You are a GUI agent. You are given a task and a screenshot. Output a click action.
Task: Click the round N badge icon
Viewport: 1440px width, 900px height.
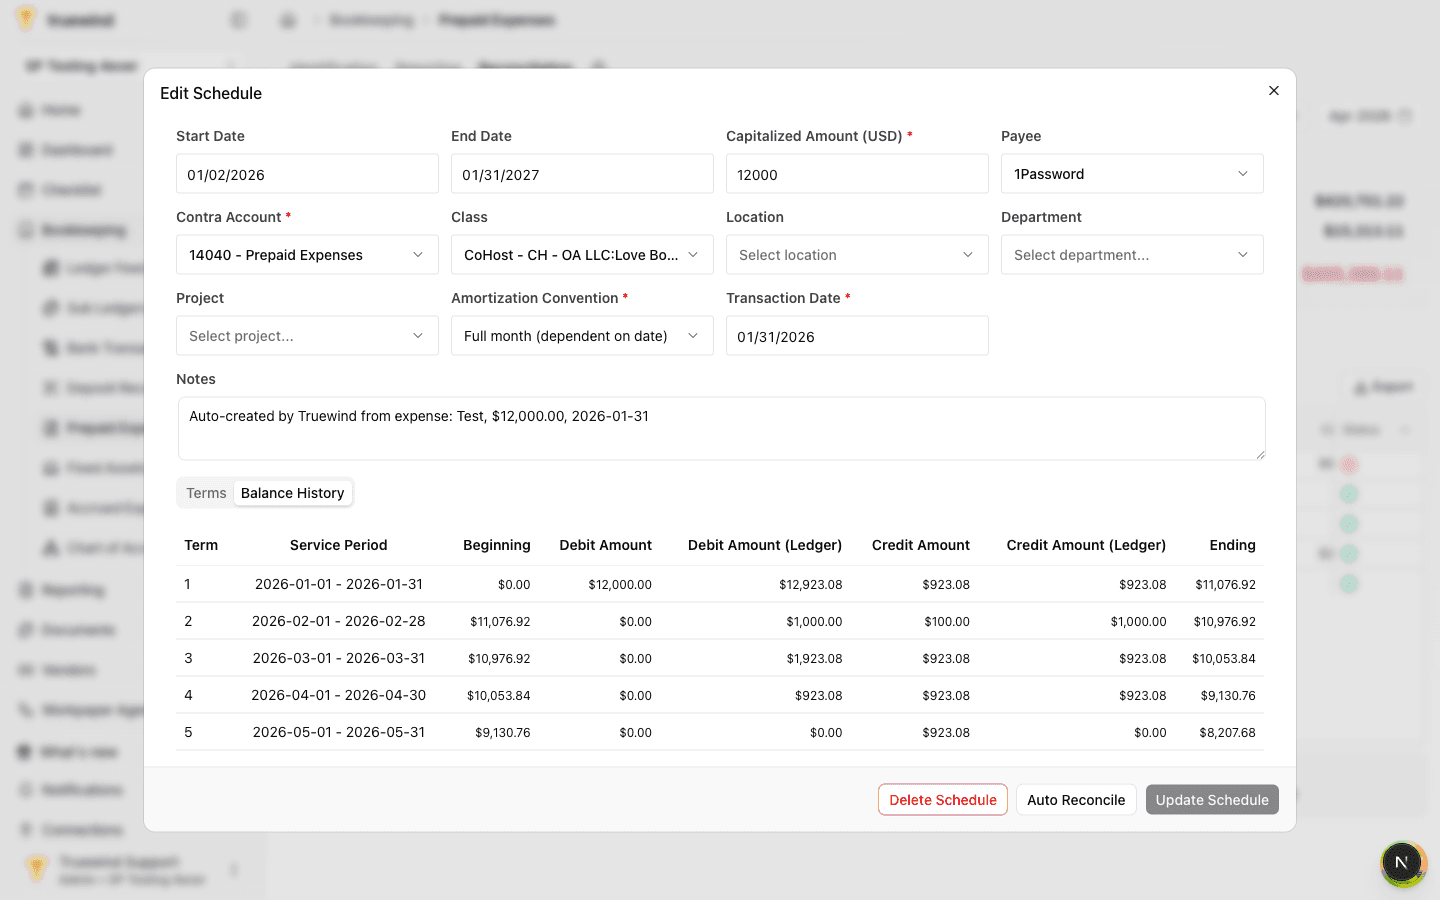tap(1402, 862)
